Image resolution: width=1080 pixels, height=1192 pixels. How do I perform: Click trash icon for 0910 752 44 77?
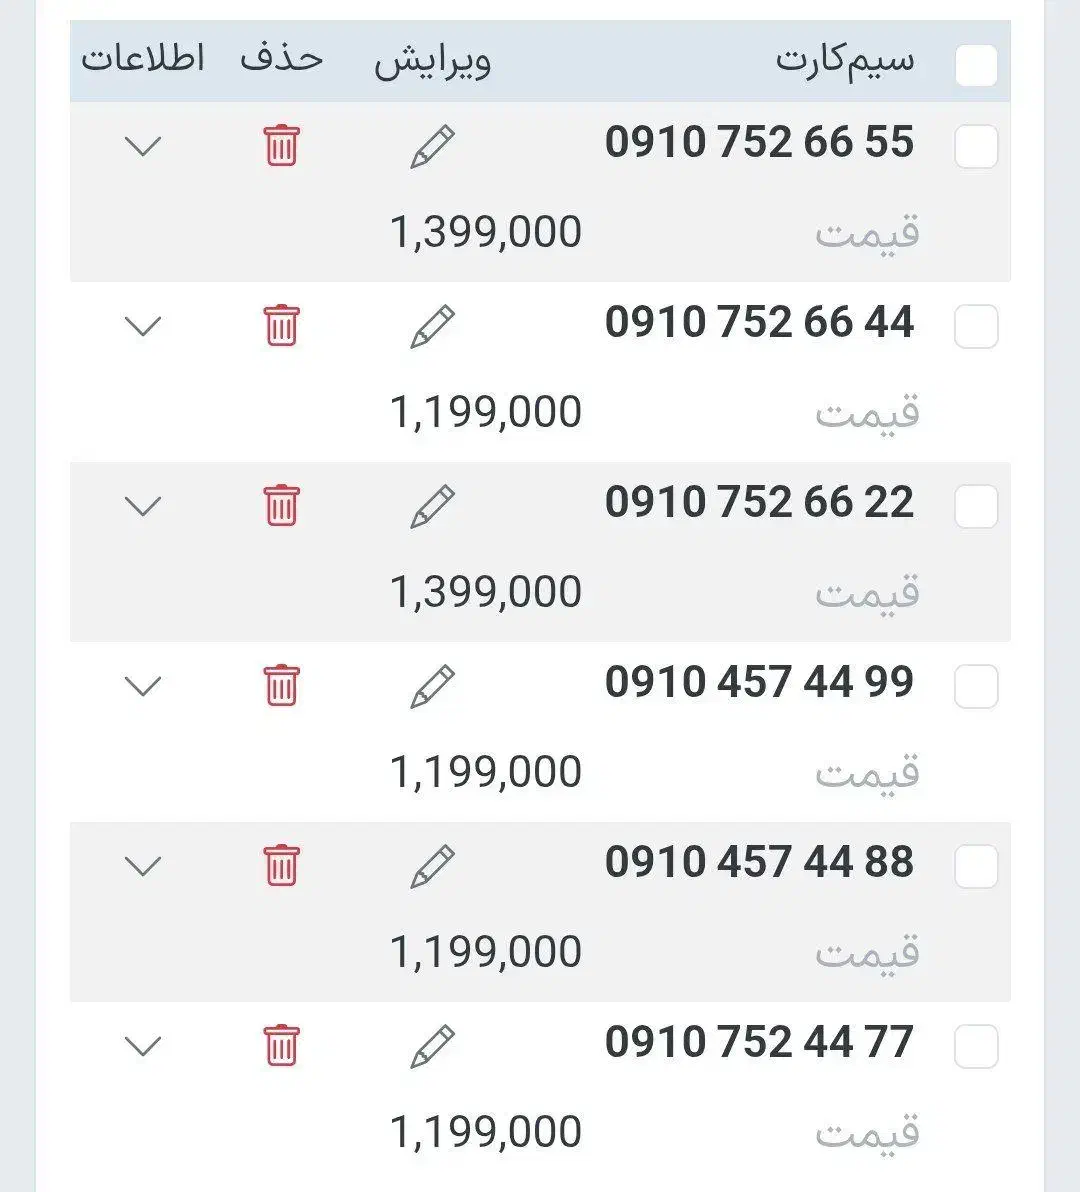point(281,1046)
